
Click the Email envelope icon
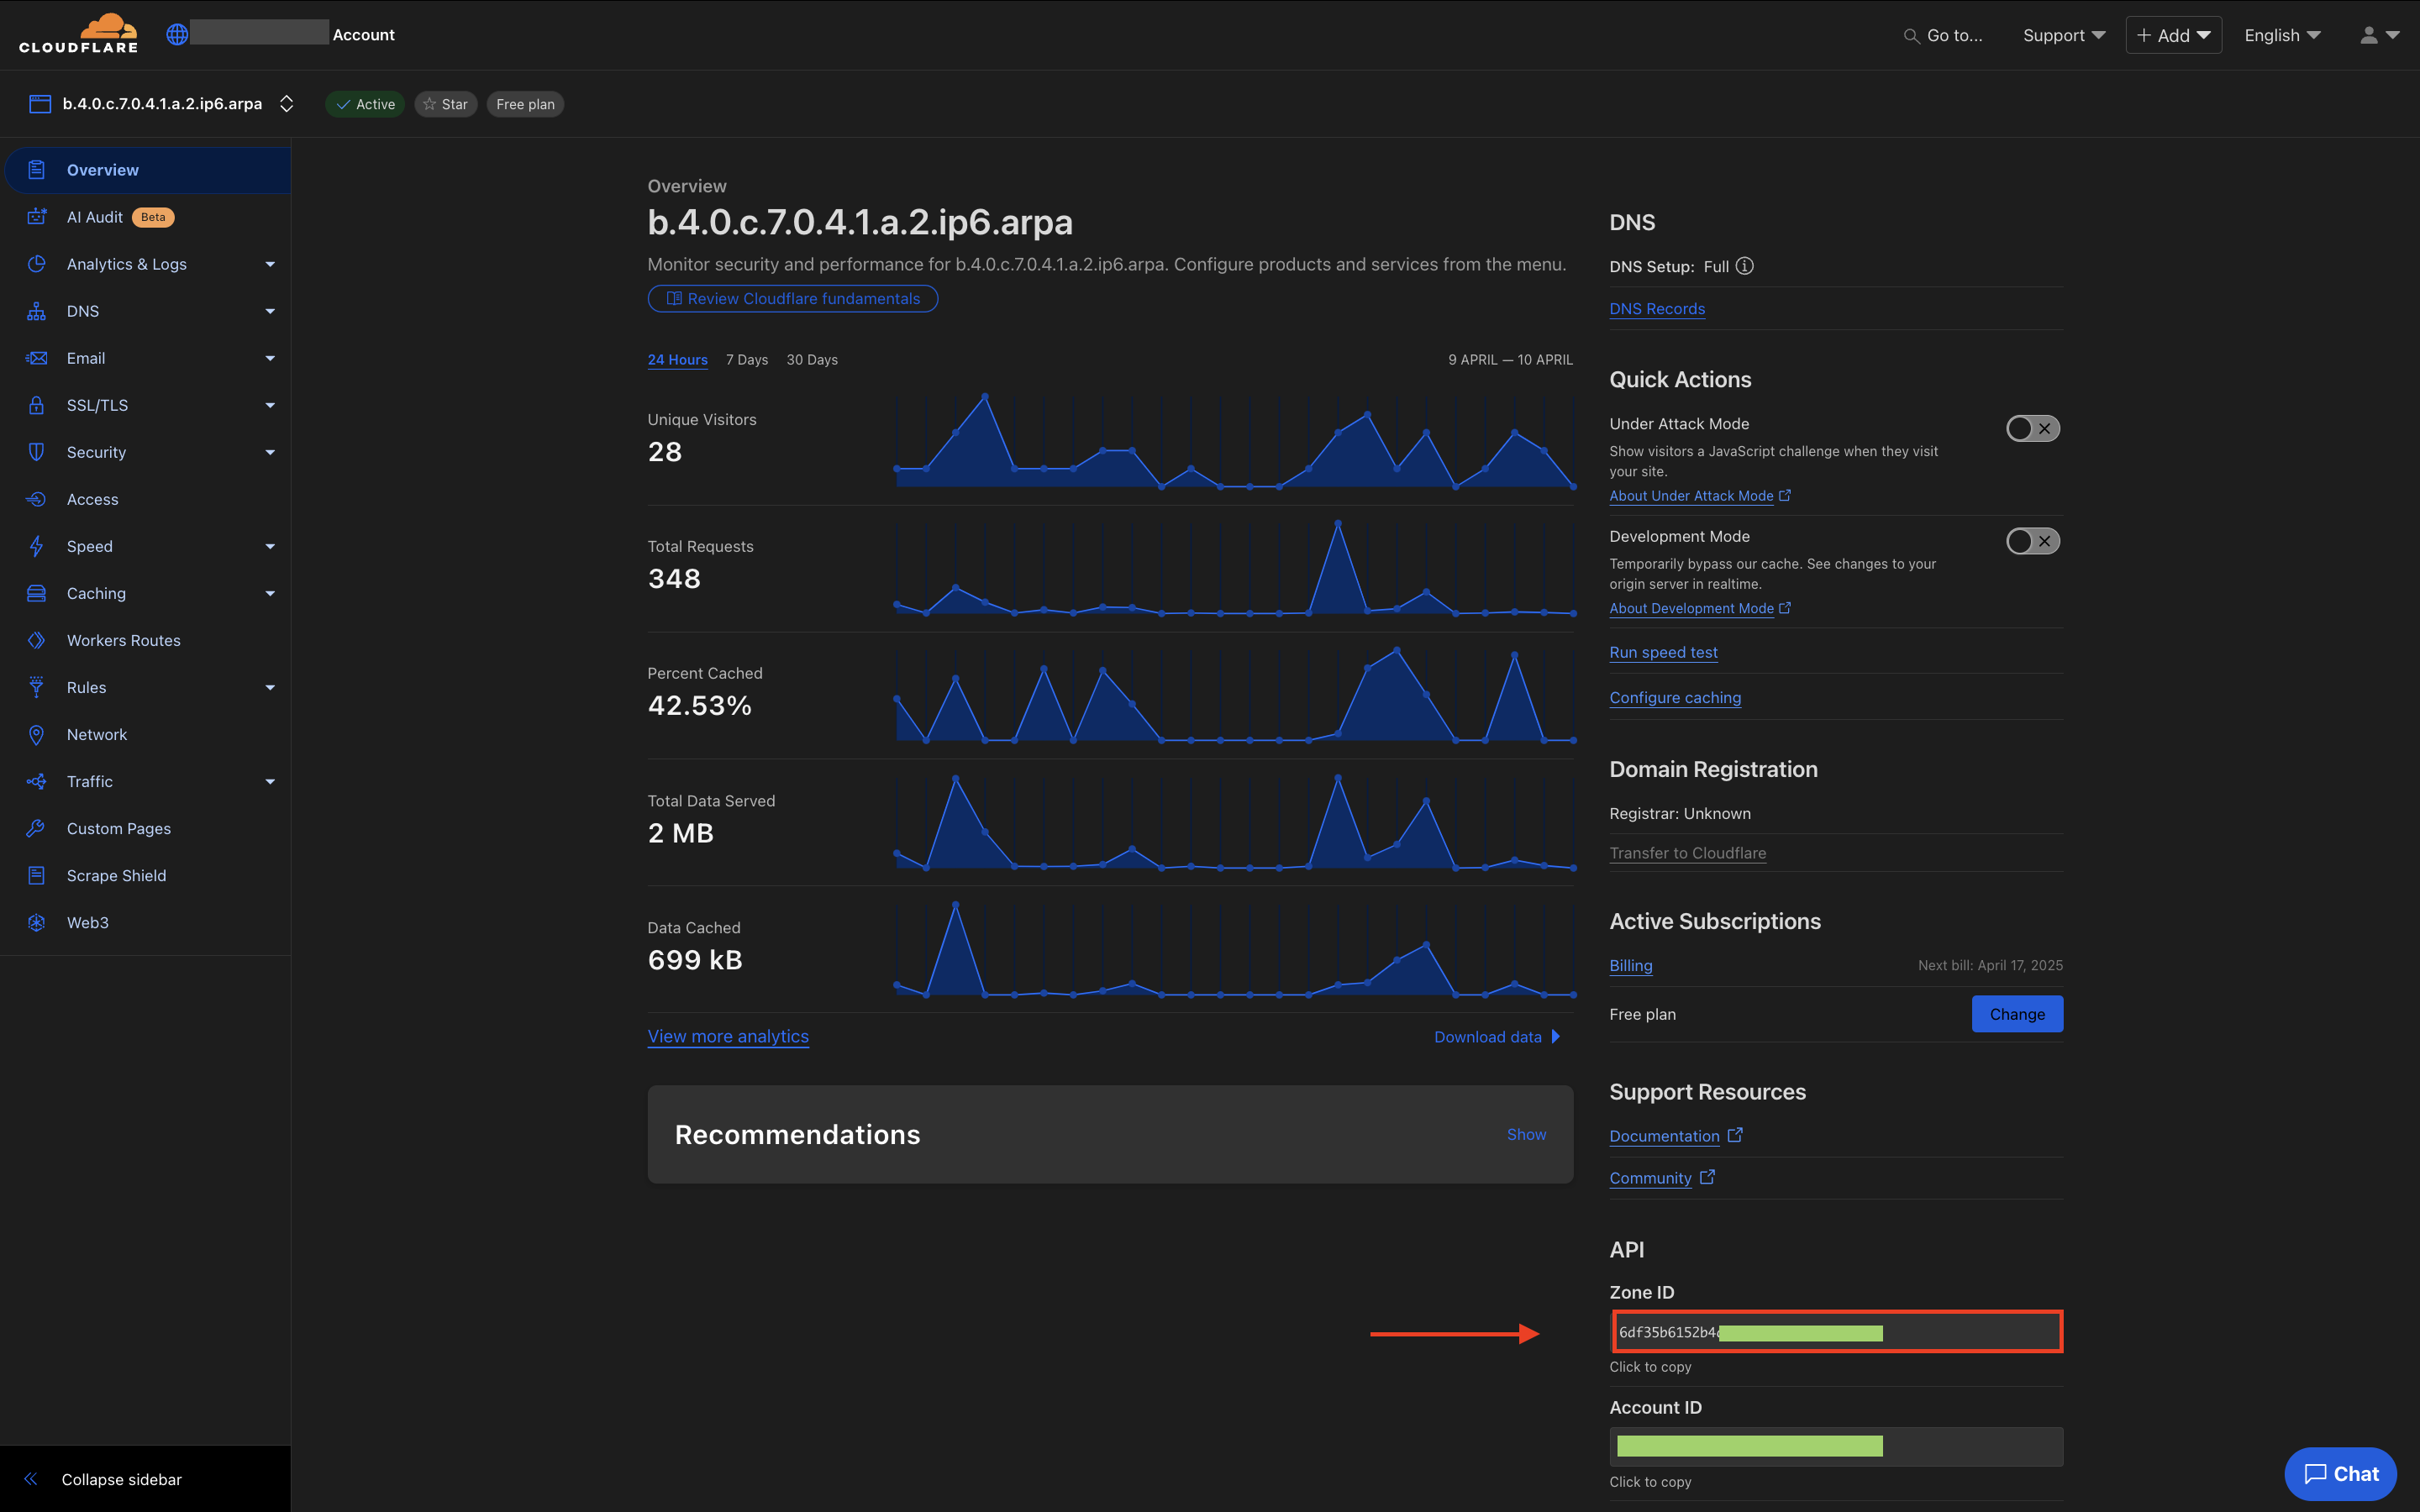(x=37, y=358)
